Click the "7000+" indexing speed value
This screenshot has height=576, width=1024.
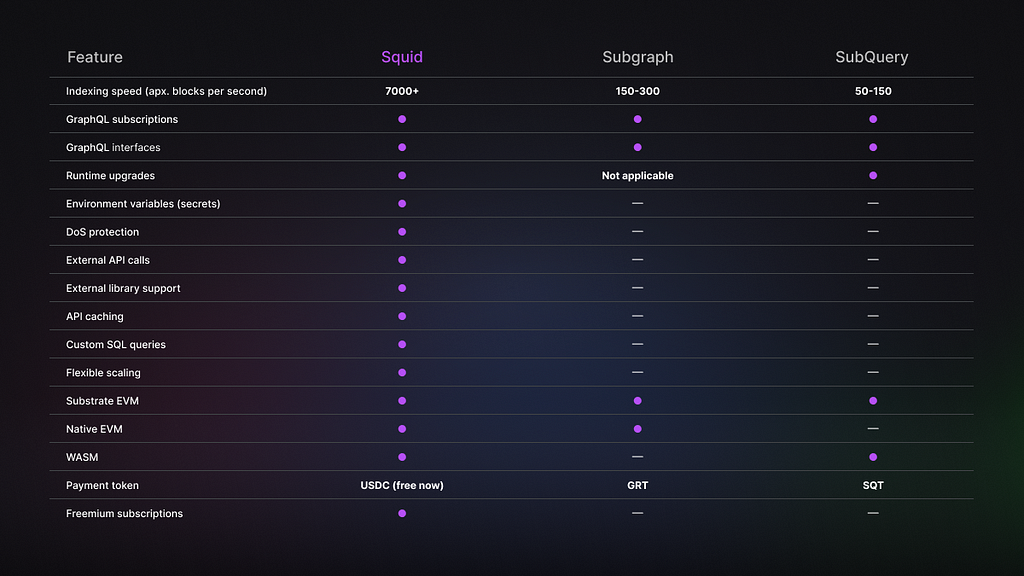point(402,91)
